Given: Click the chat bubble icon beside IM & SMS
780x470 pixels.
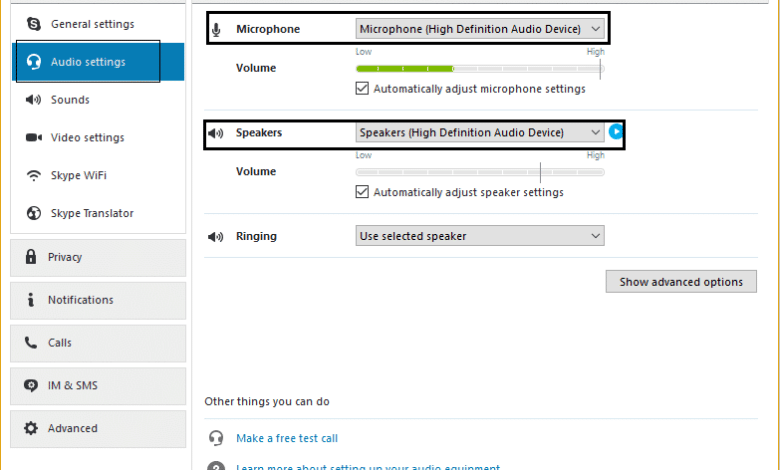Looking at the screenshot, I should point(31,385).
